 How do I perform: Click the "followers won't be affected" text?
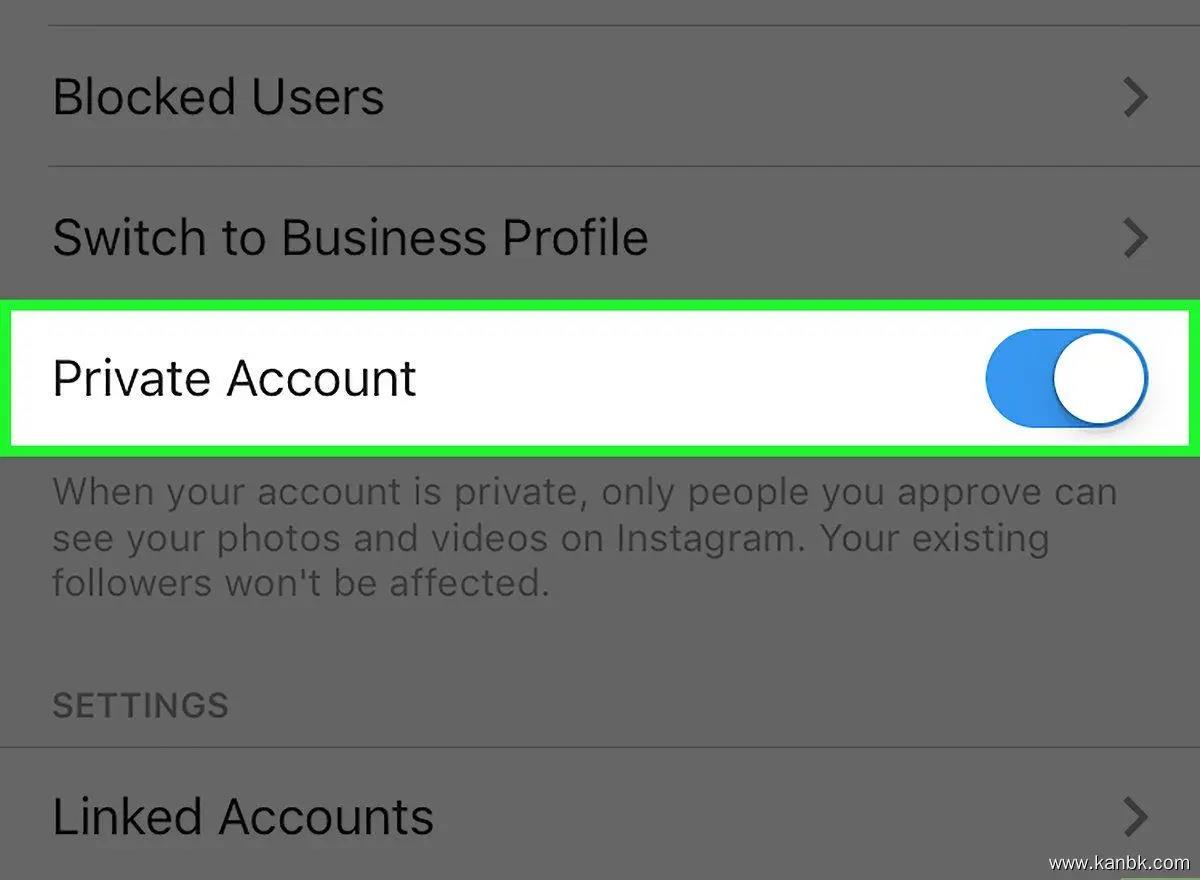point(300,582)
